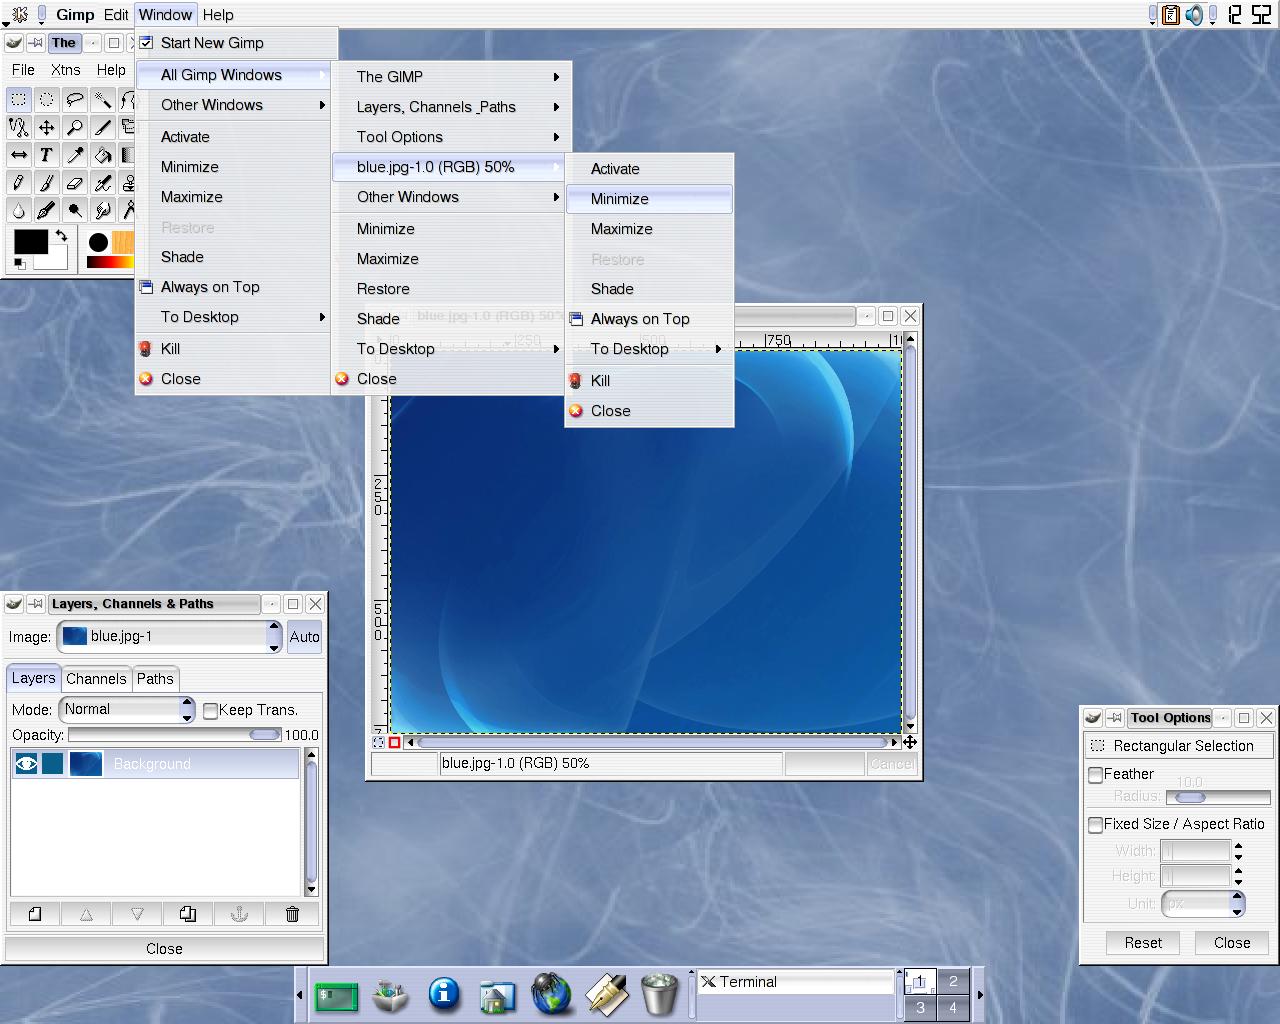This screenshot has width=1280, height=1024.
Task: Select the Intelligent Scissors tool
Action: pos(18,127)
